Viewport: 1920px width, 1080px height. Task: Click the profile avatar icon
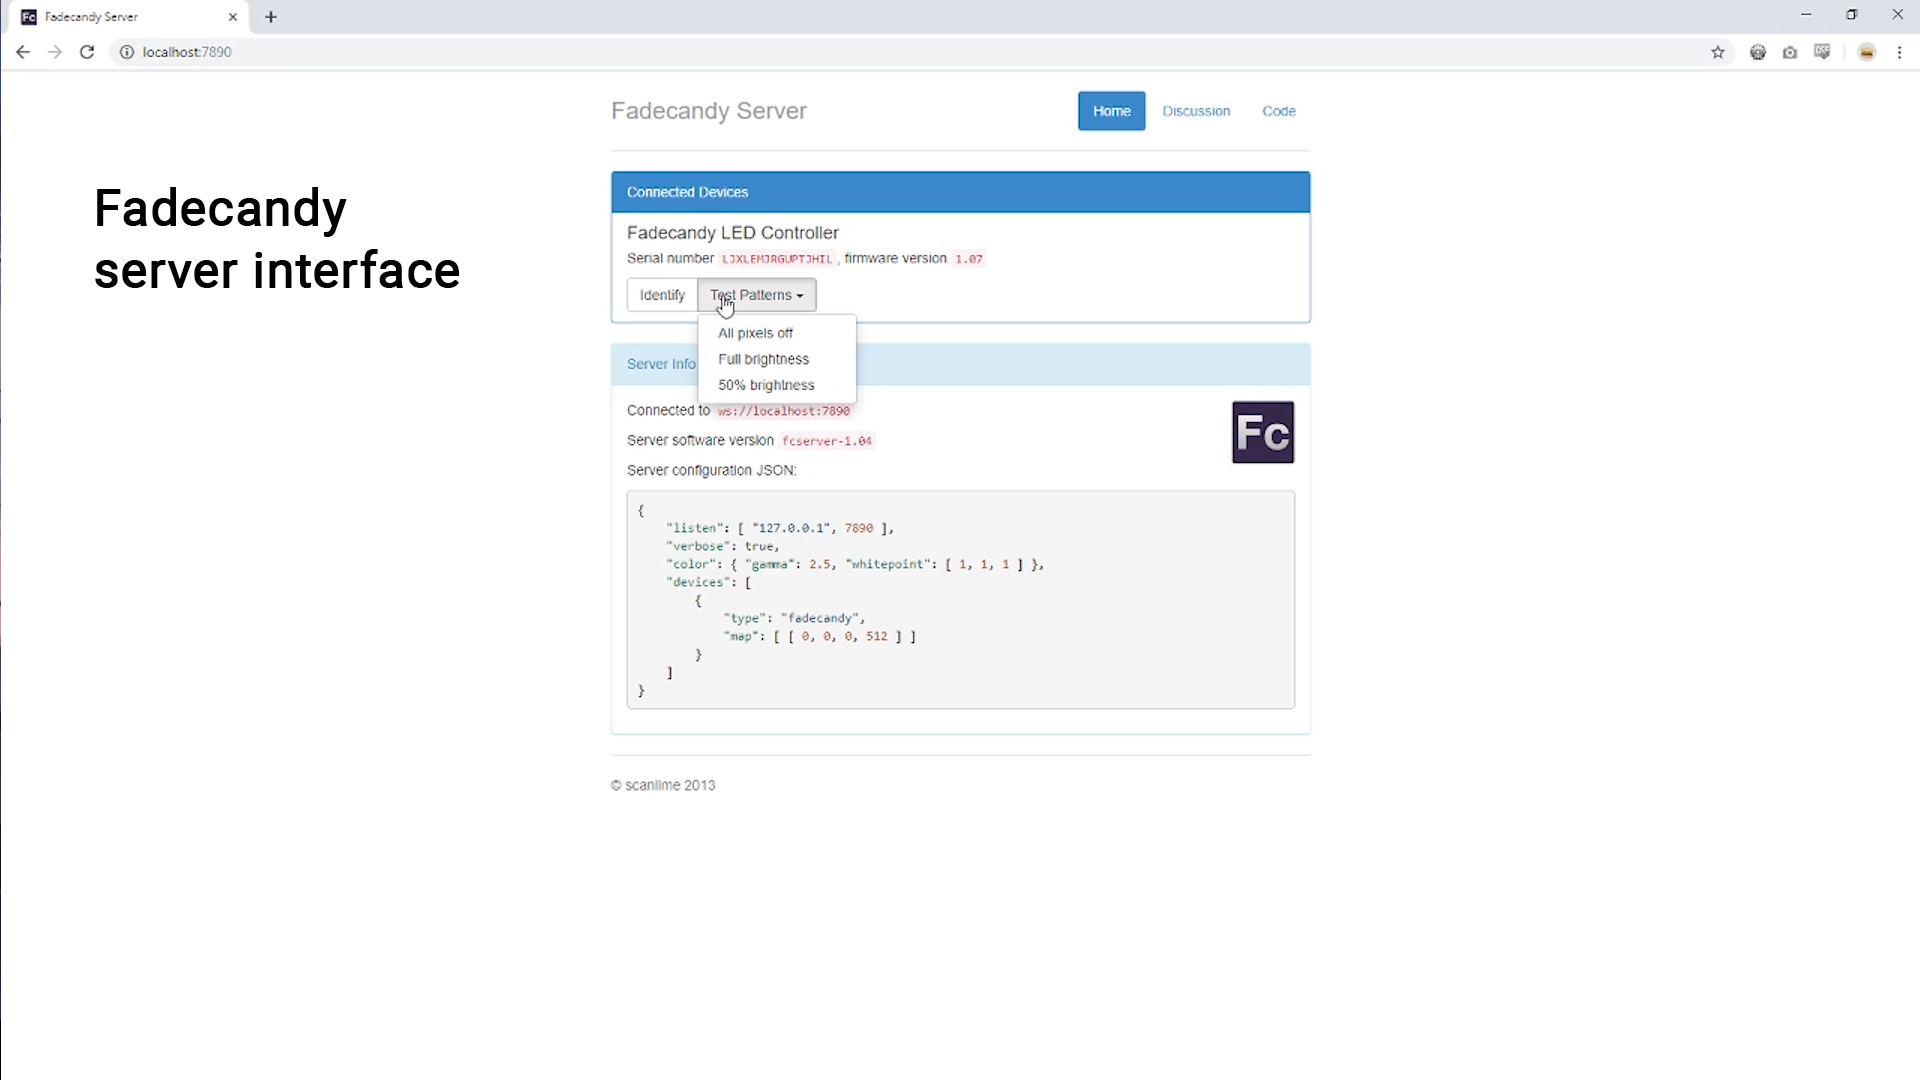click(x=1867, y=52)
